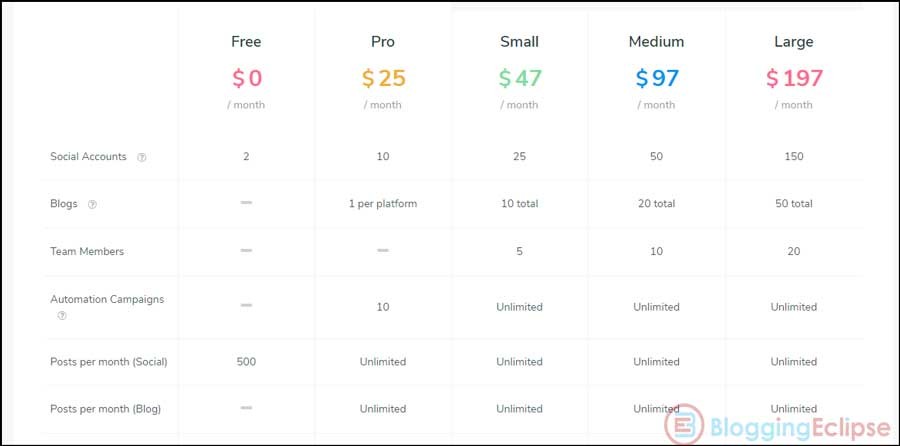Select the Pro plan heading
Image resolution: width=900 pixels, height=446 pixels.
point(383,42)
